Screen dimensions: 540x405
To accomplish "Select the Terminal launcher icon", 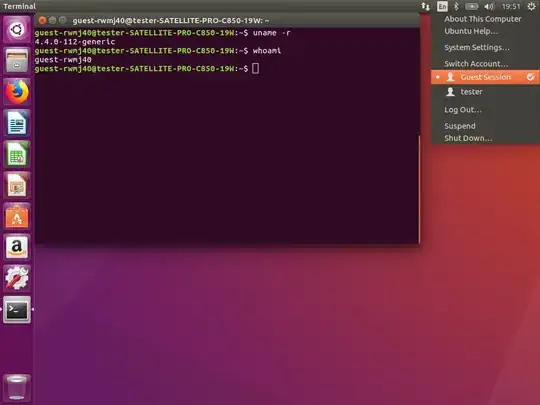I will pyautogui.click(x=17, y=310).
